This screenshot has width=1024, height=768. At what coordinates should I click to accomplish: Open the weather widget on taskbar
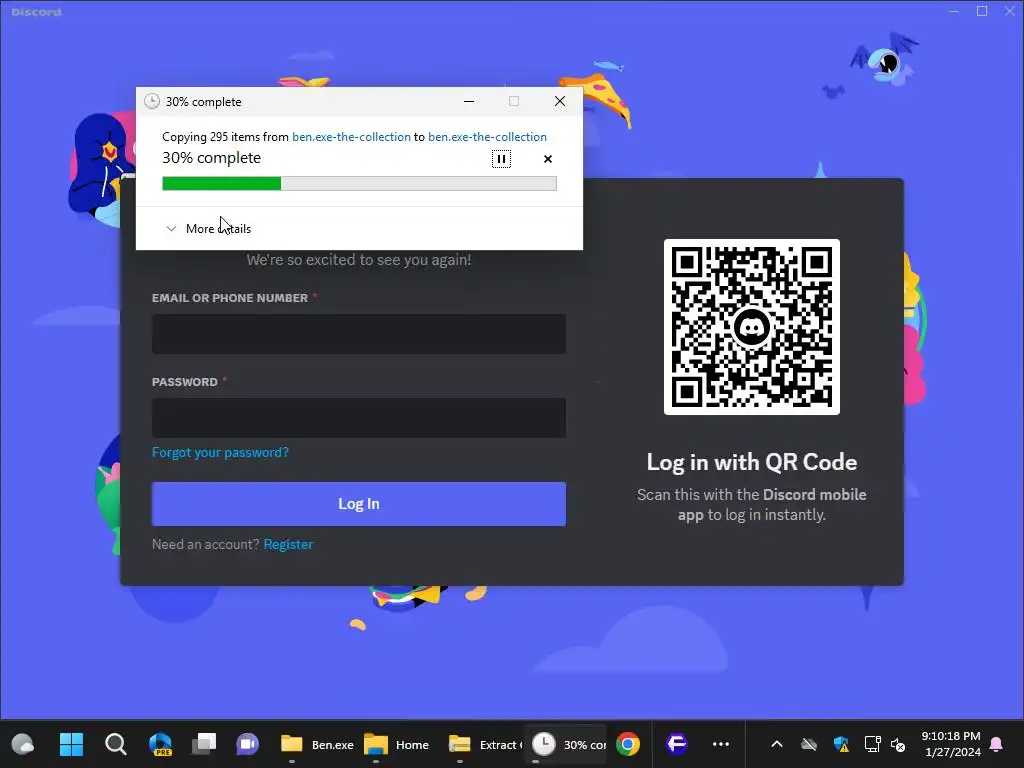click(23, 744)
